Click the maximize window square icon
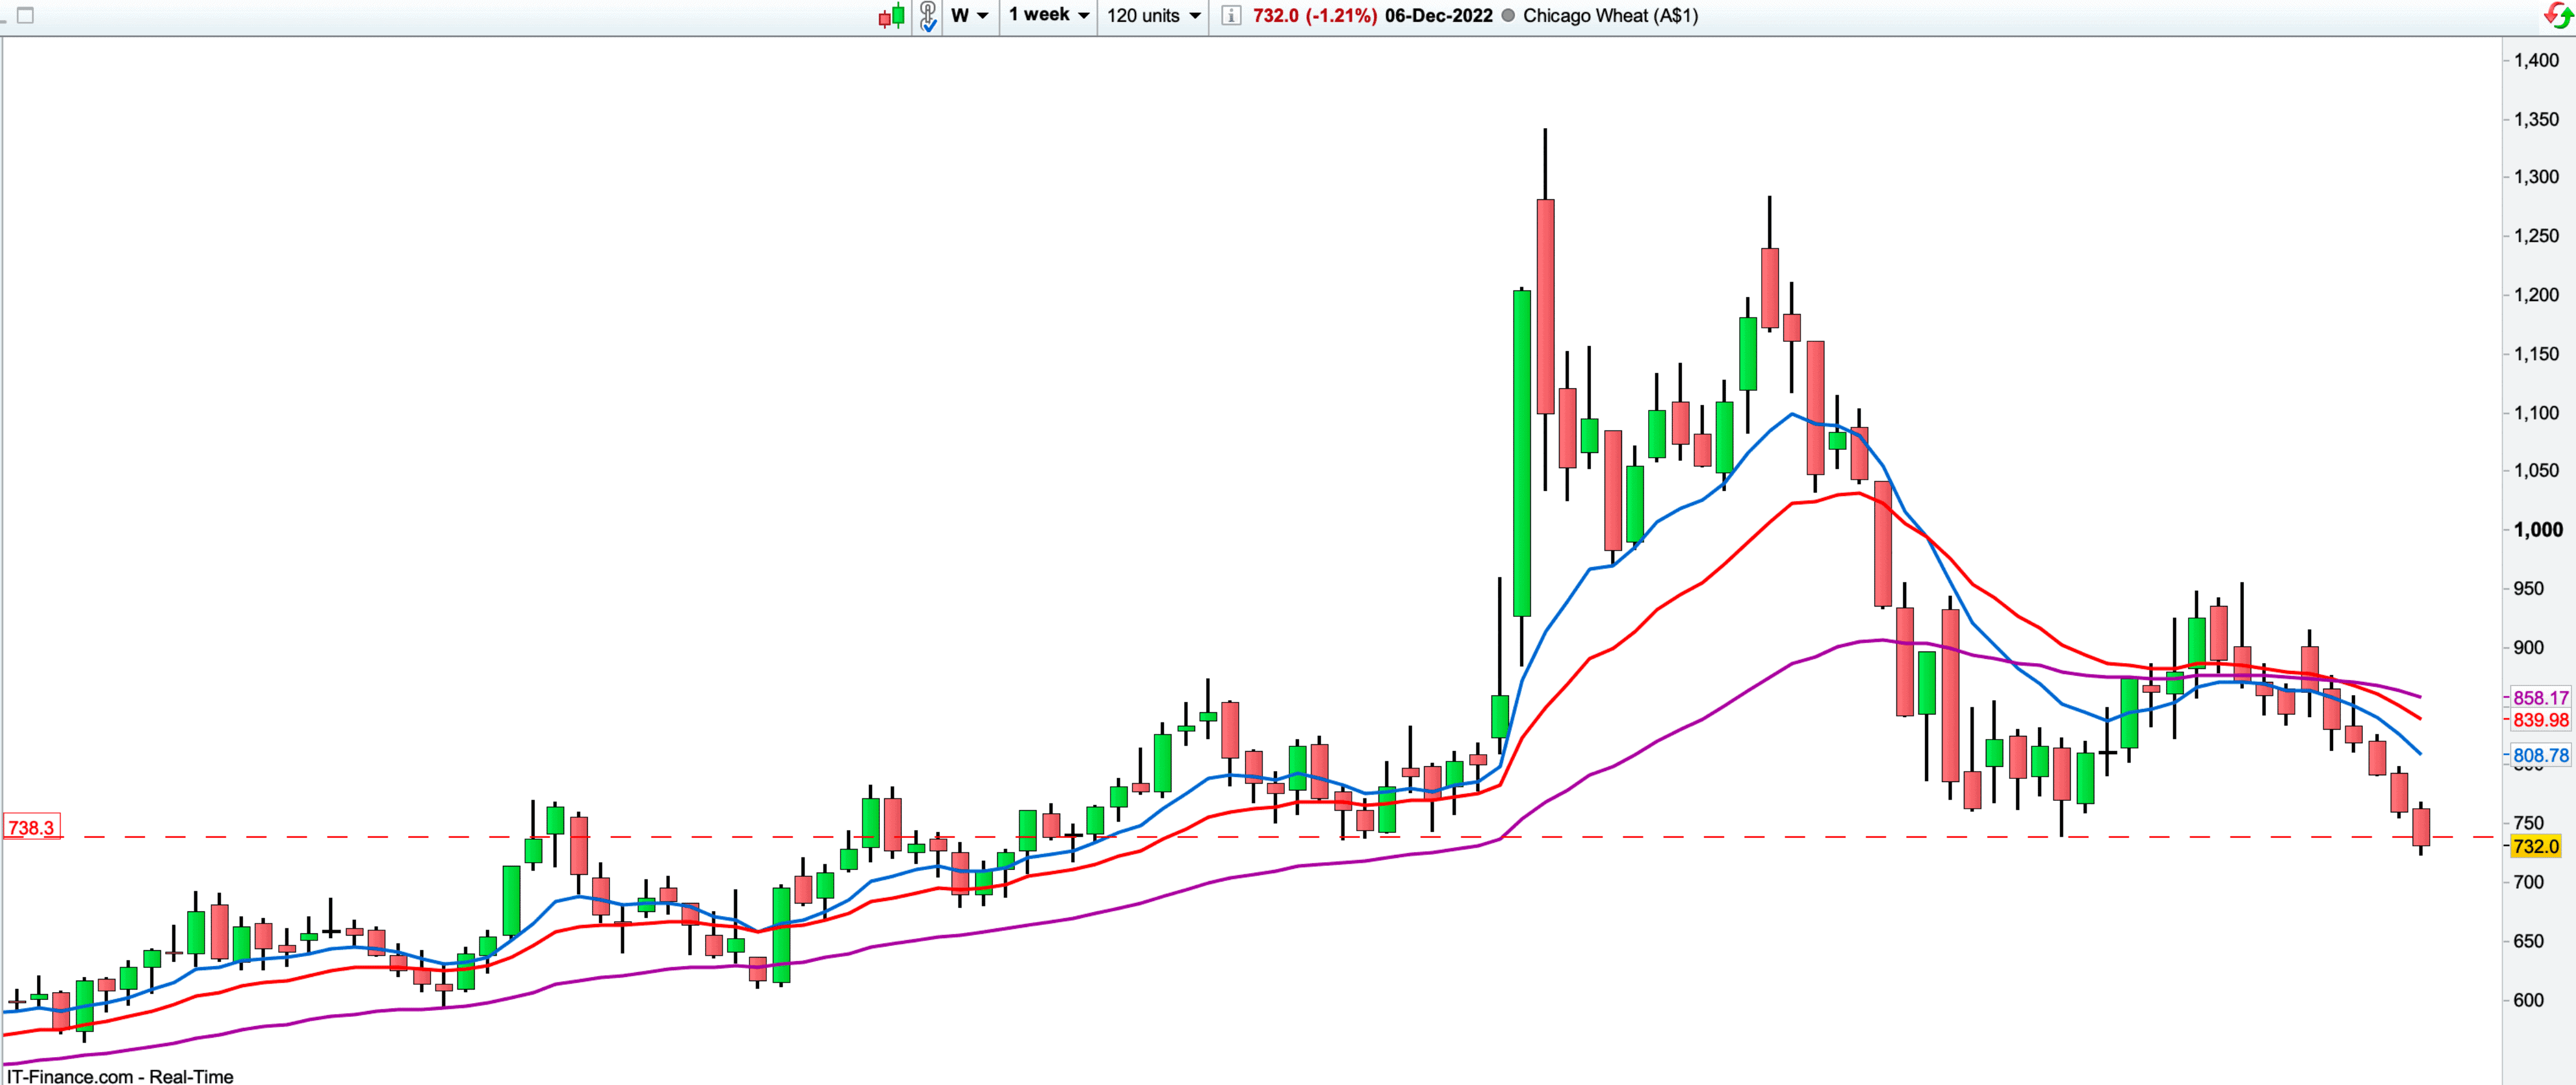This screenshot has width=2576, height=1085. pyautogui.click(x=26, y=16)
